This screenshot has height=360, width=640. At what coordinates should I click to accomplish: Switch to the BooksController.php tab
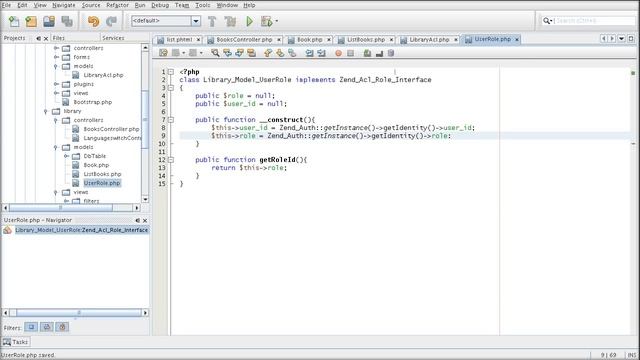pyautogui.click(x=244, y=40)
